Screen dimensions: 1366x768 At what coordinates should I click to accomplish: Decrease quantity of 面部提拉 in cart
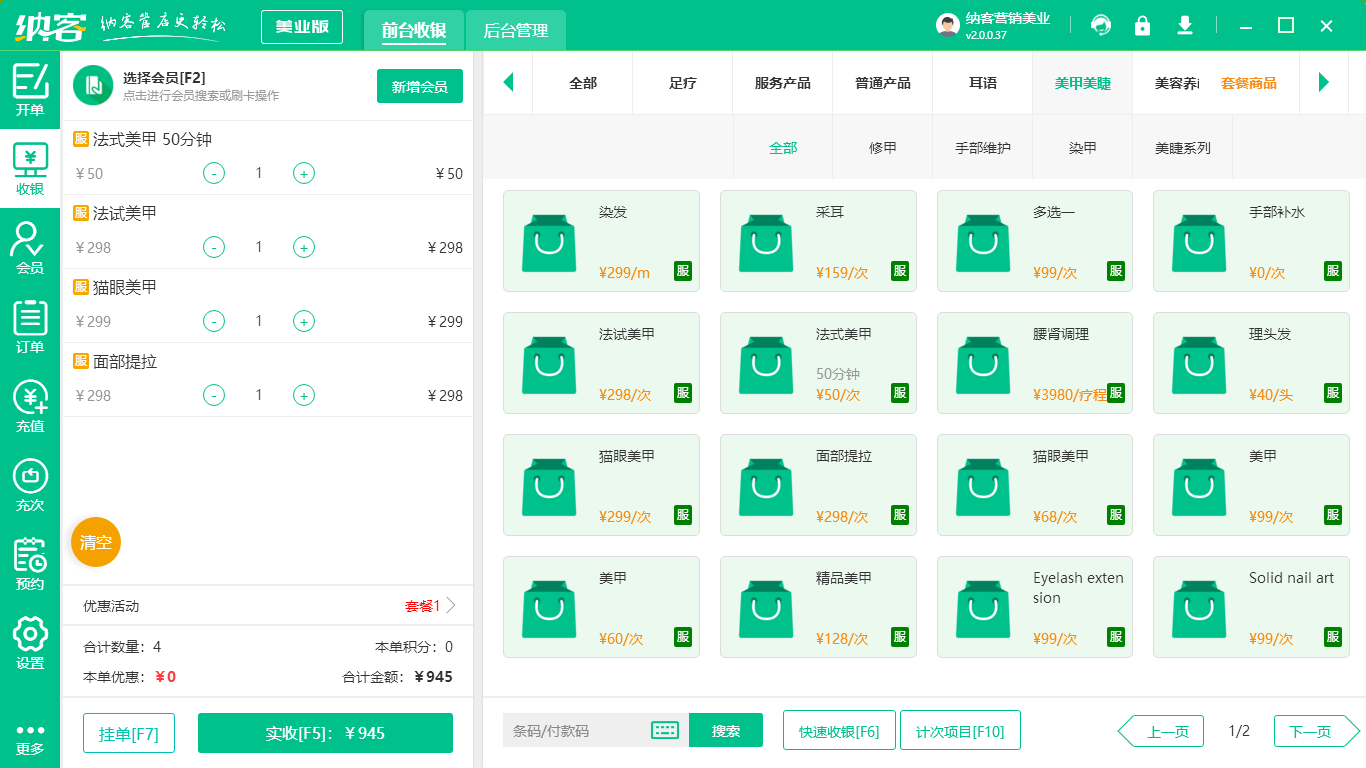(x=214, y=395)
